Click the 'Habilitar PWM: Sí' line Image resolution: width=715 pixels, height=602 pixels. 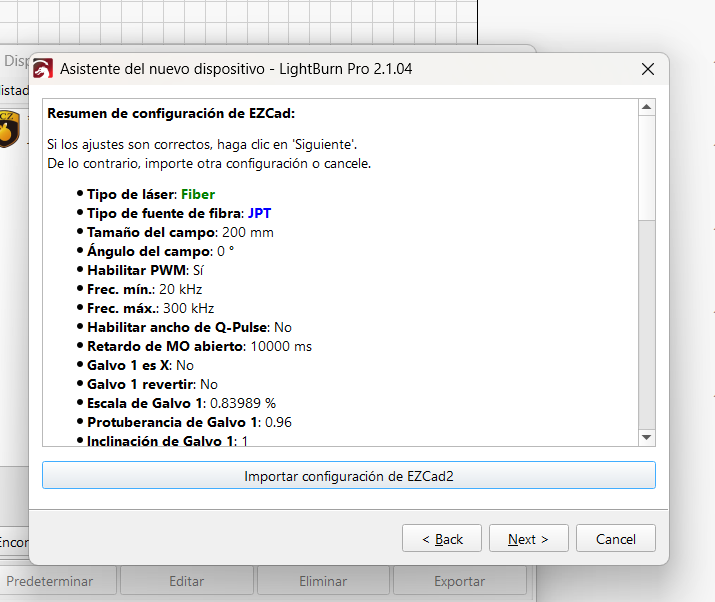(x=145, y=270)
